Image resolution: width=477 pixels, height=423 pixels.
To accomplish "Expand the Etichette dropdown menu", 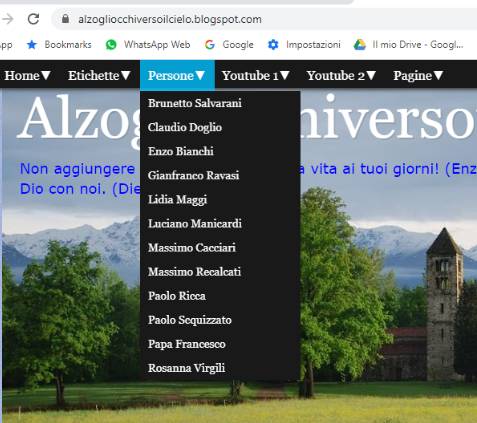I will coord(99,75).
